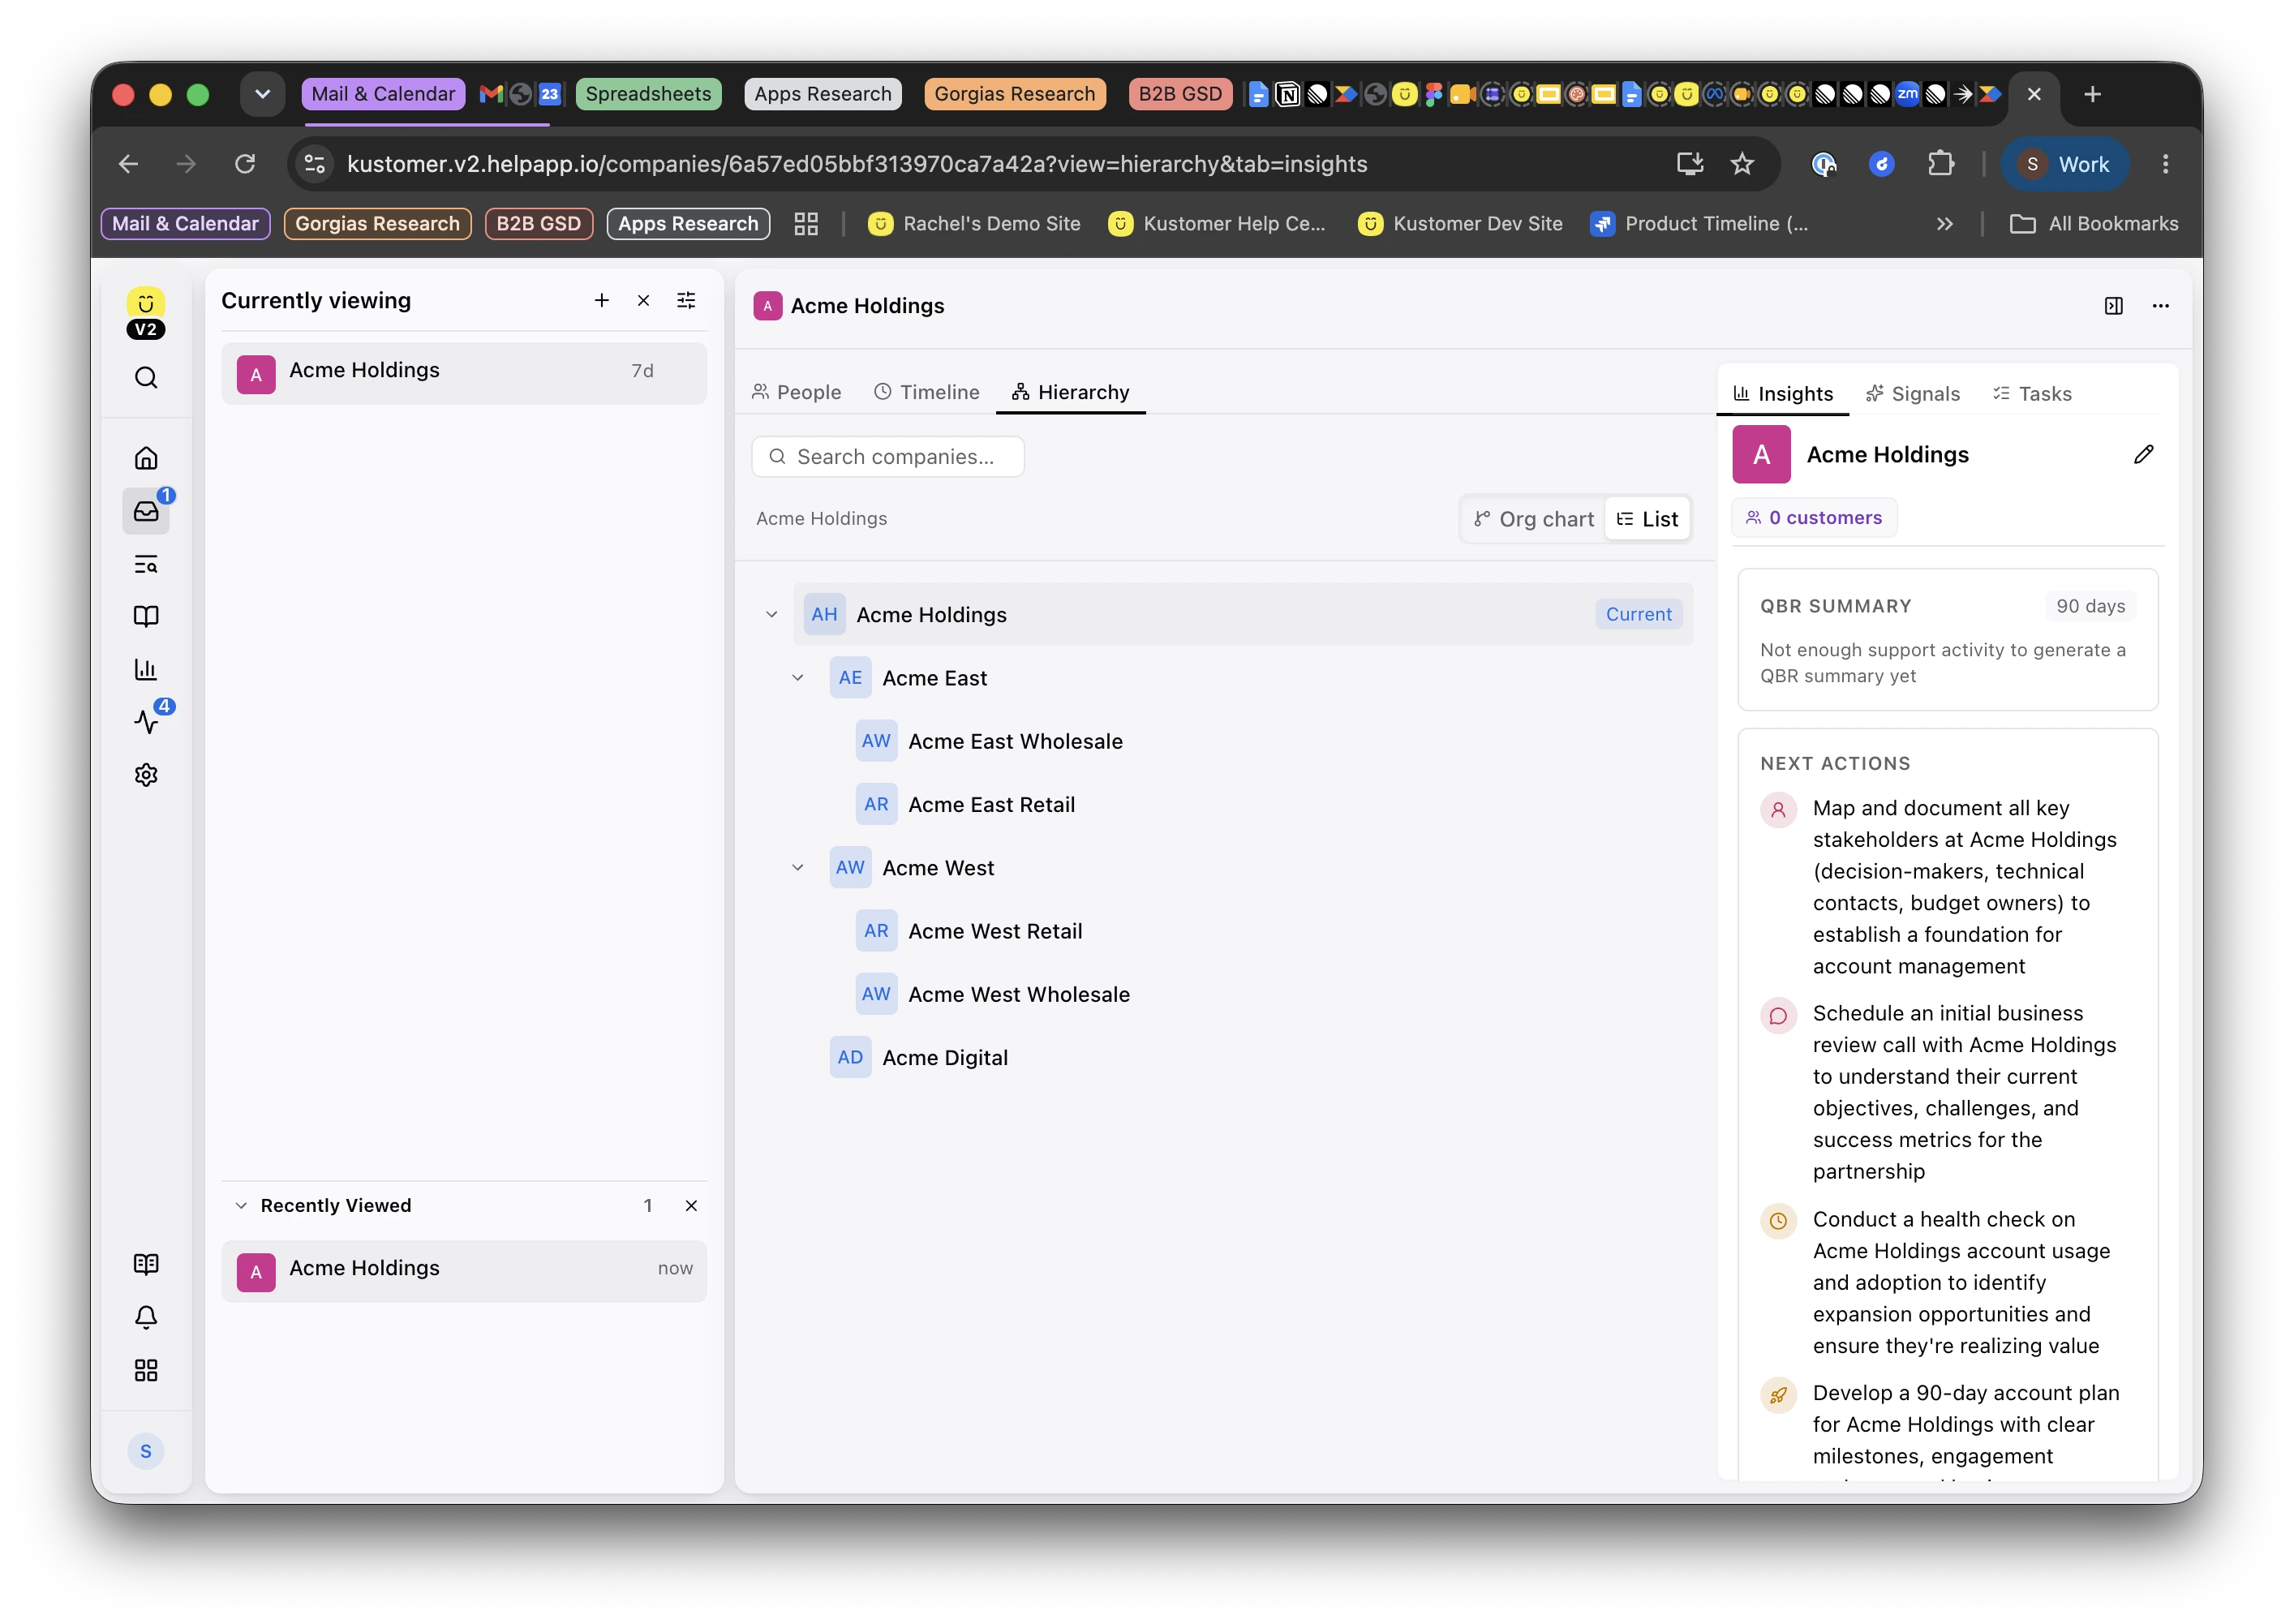
Task: Open settings gear in the sidebar
Action: [146, 775]
